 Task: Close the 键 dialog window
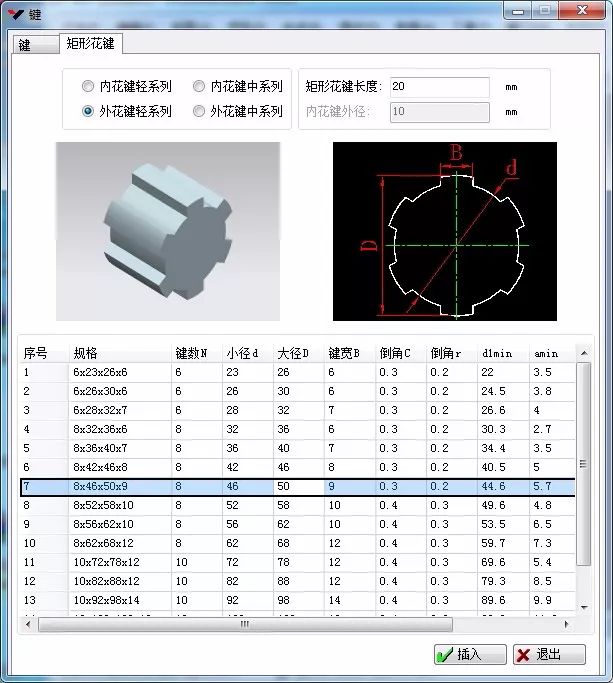pos(582,10)
